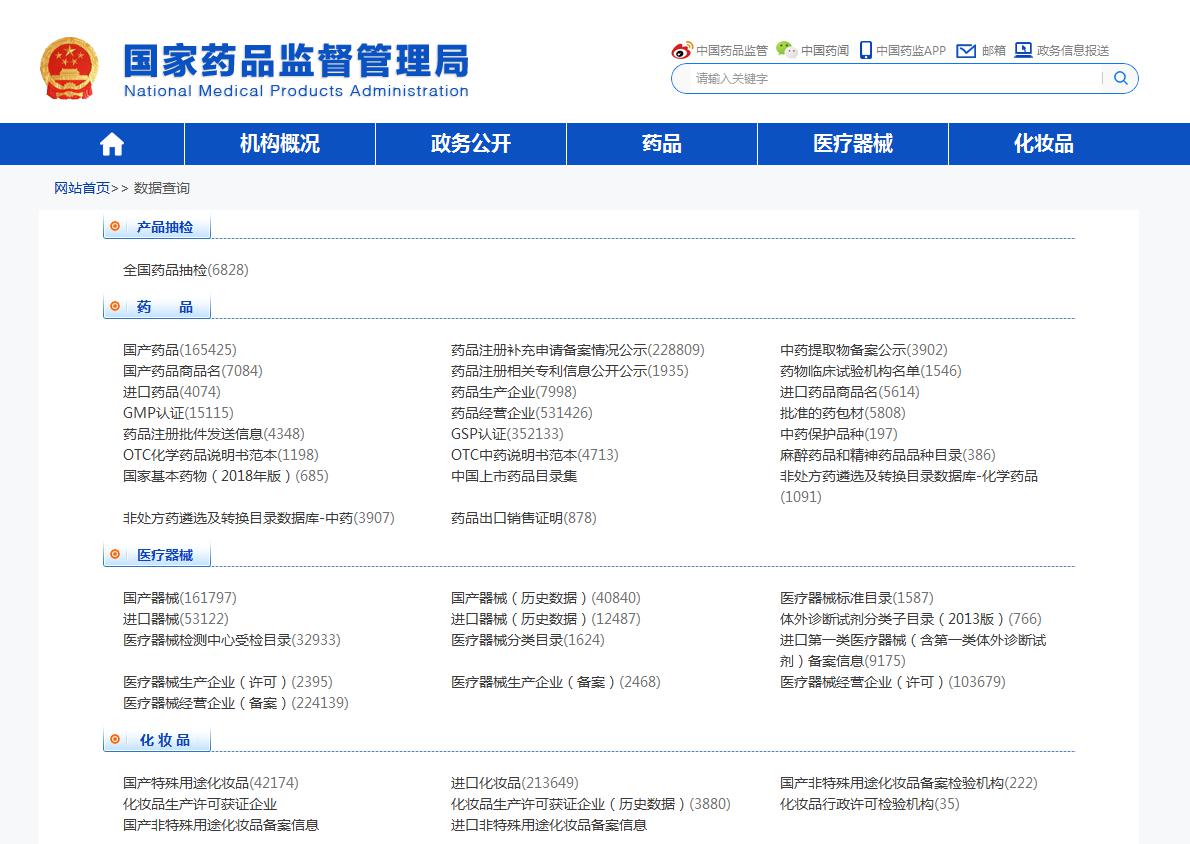Click the 医疗器械 section bullet icon
Image resolution: width=1190 pixels, height=844 pixels.
point(115,555)
